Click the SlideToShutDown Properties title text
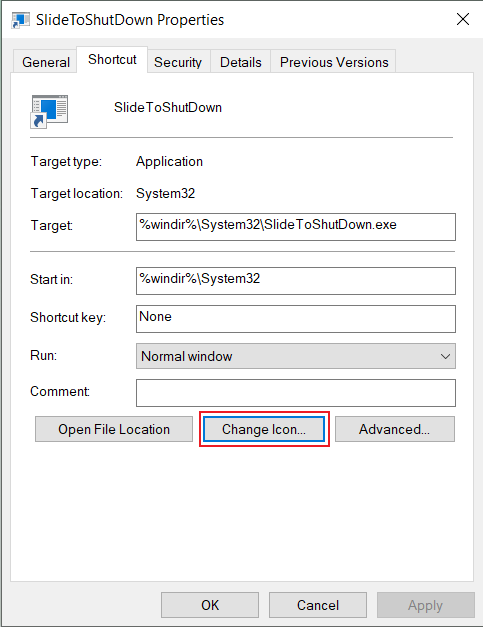 [130, 20]
